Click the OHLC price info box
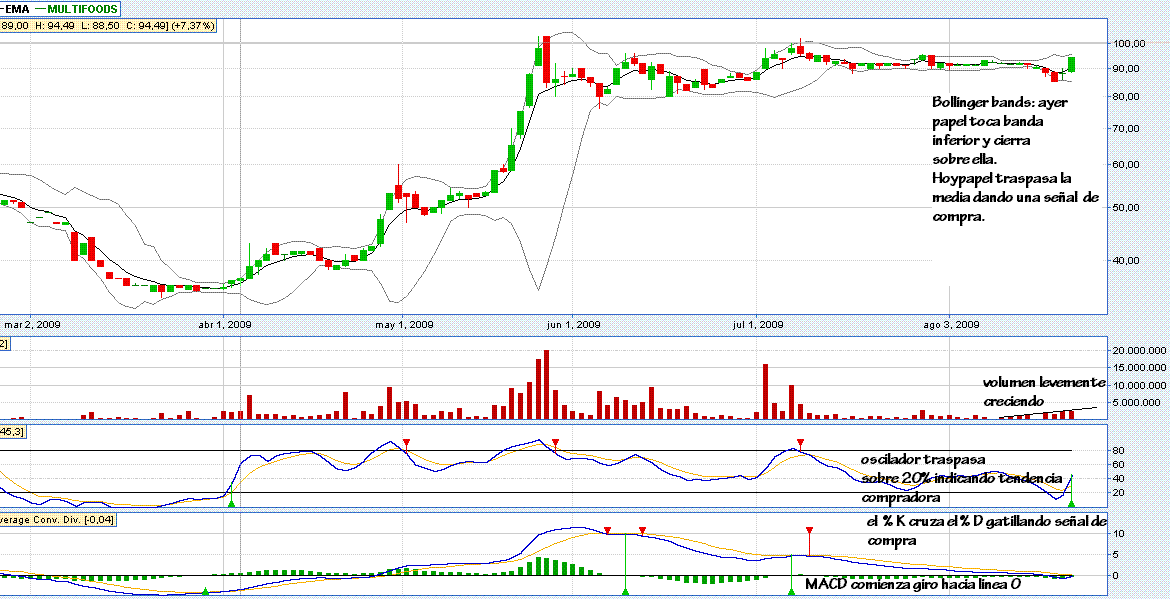Screen dimensions: 1170x599 click(108, 25)
